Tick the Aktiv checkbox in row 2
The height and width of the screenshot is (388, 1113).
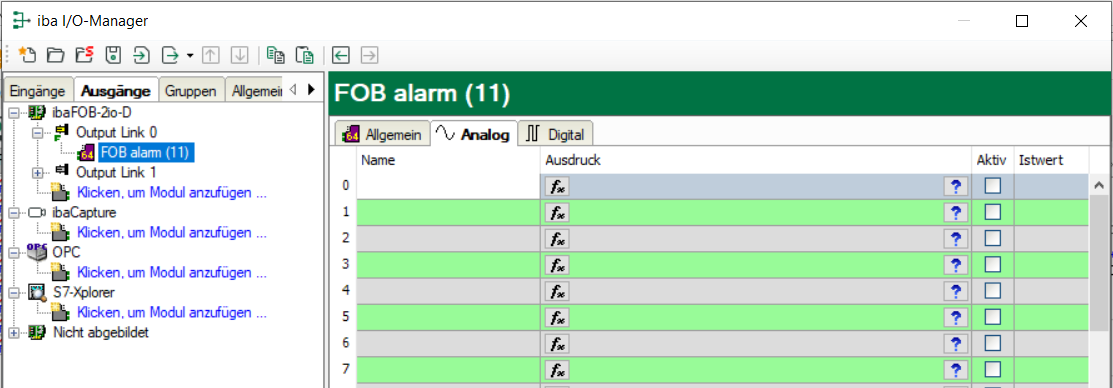(992, 238)
